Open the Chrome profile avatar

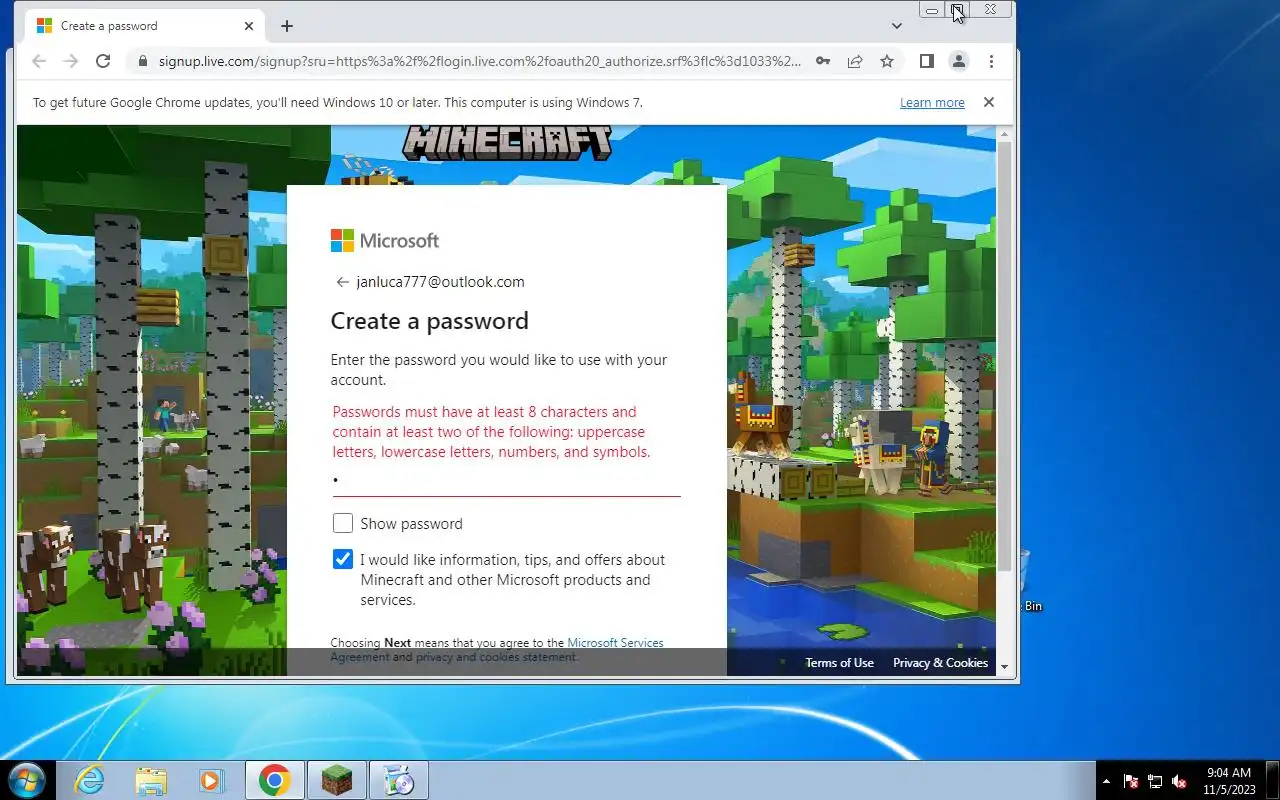(x=958, y=61)
